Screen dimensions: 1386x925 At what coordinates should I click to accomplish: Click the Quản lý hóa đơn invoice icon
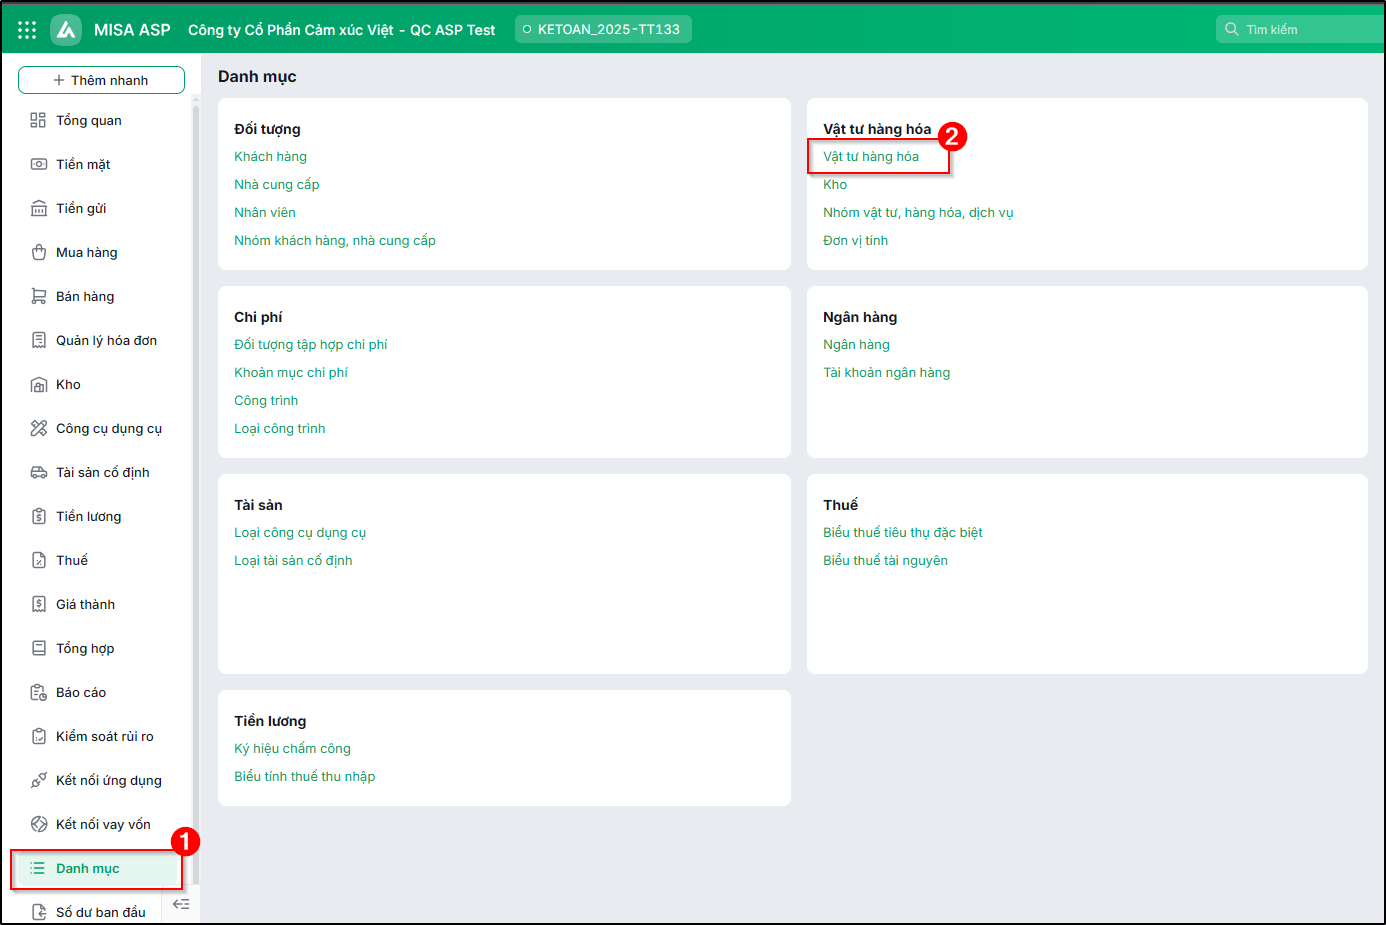pyautogui.click(x=38, y=340)
